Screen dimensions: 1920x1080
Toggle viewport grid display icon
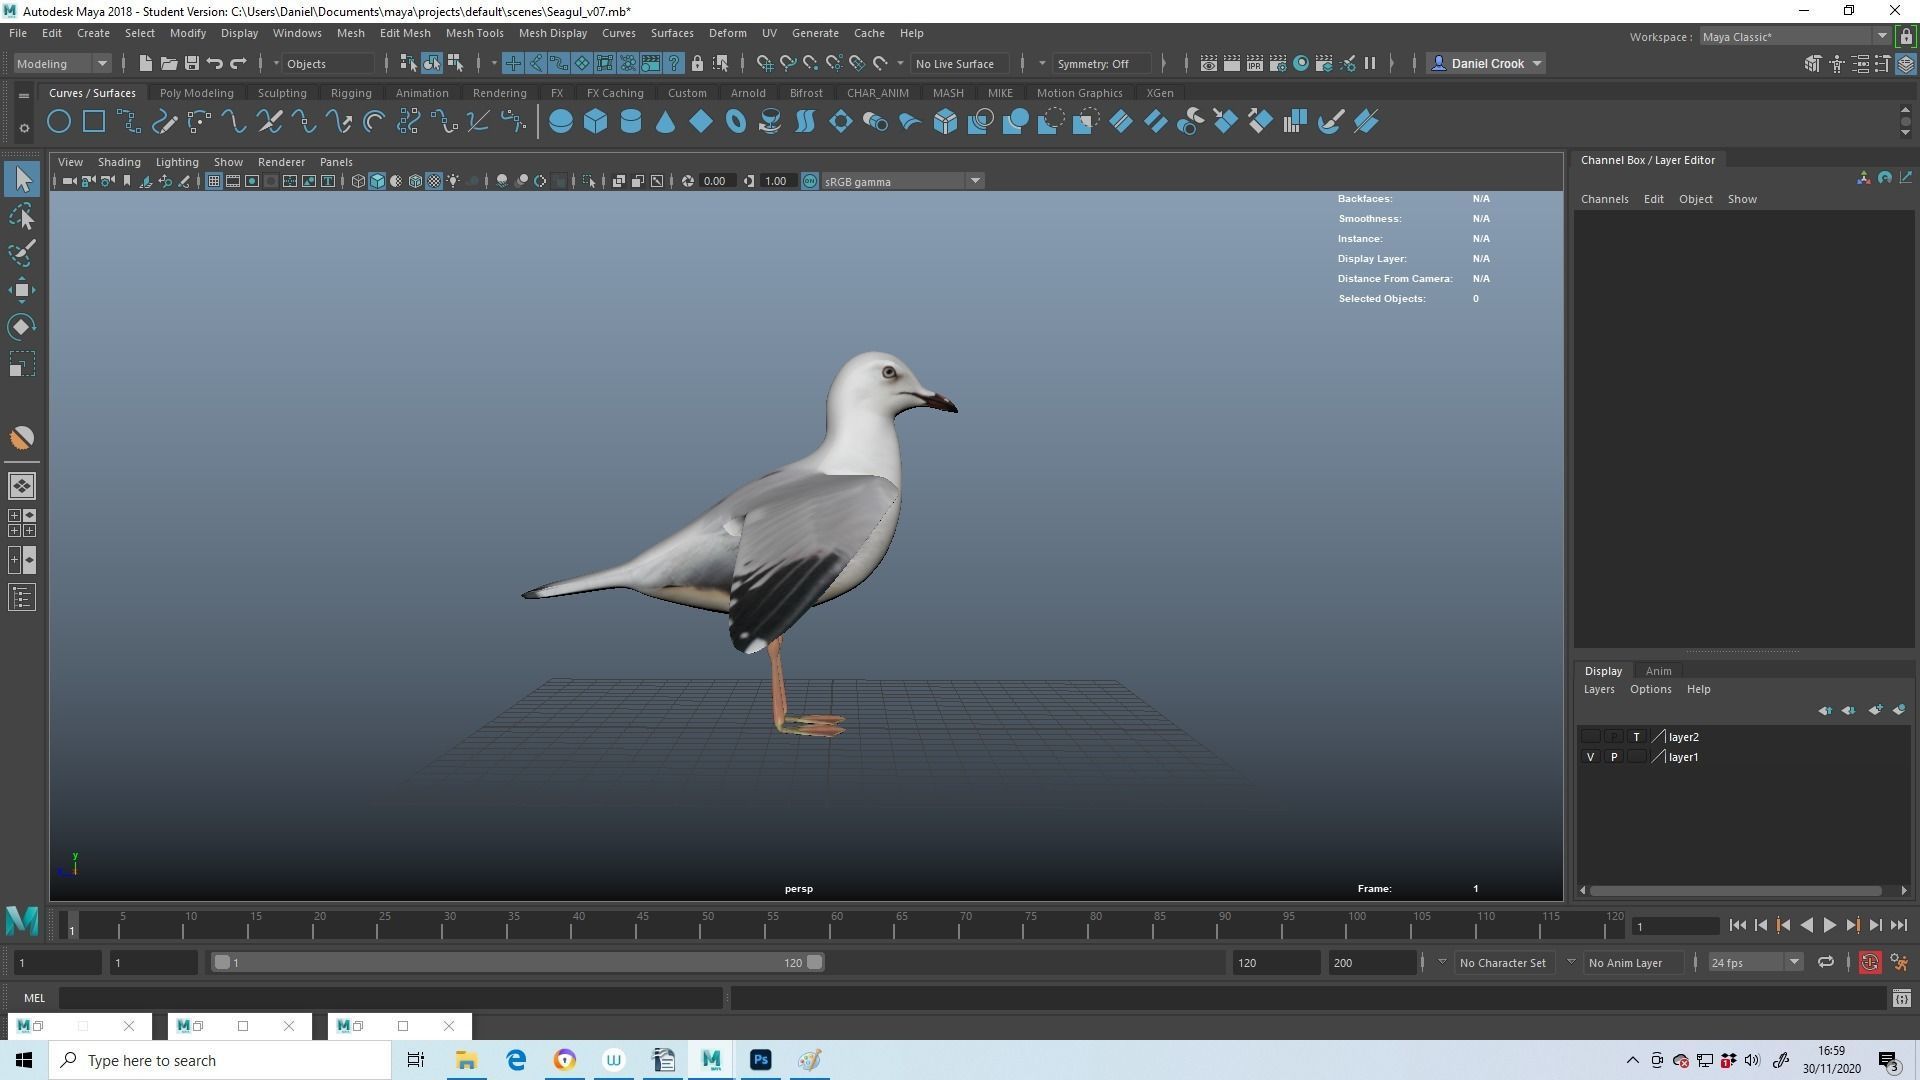[213, 182]
